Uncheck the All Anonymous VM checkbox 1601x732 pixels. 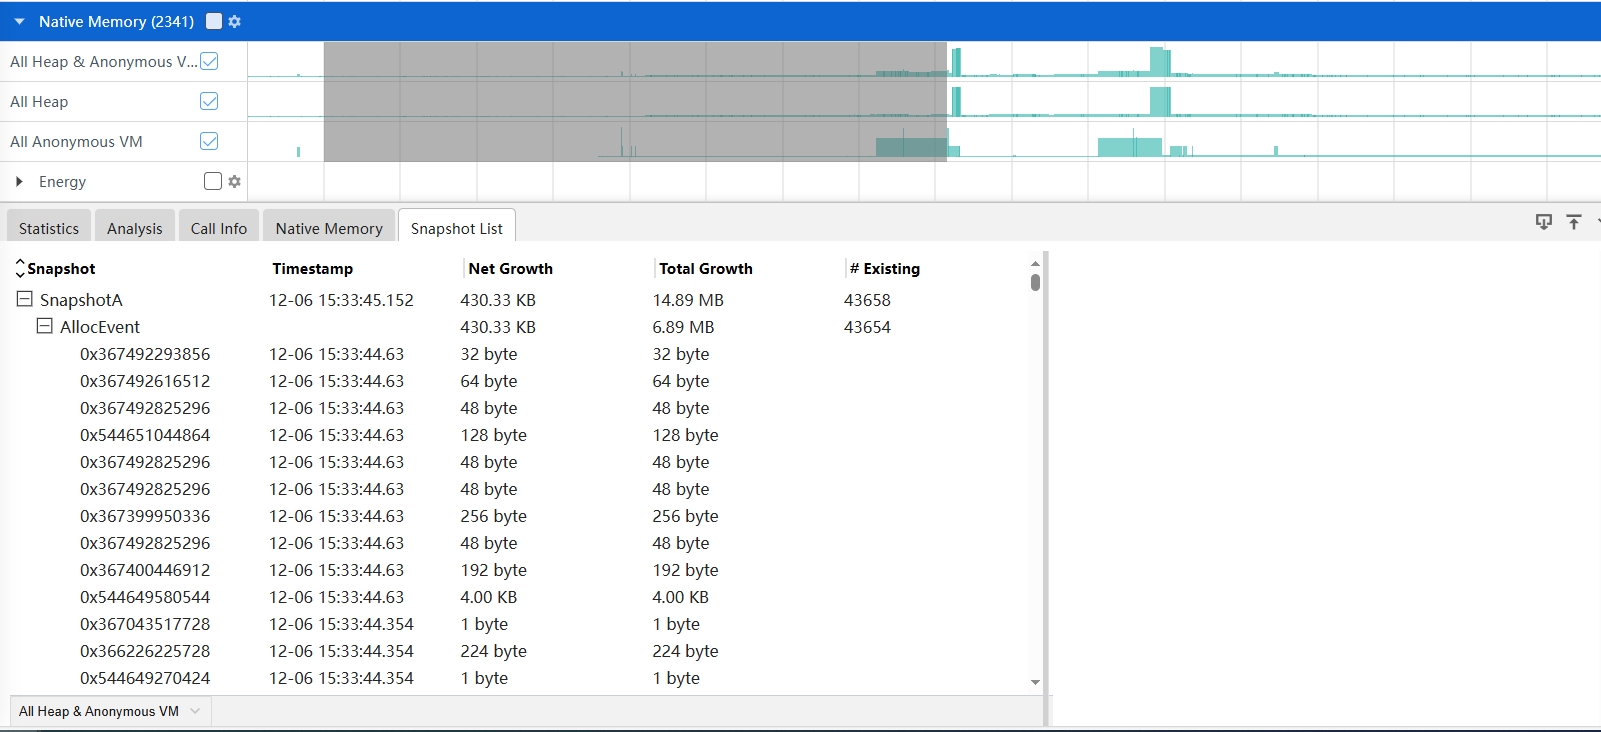coord(209,141)
